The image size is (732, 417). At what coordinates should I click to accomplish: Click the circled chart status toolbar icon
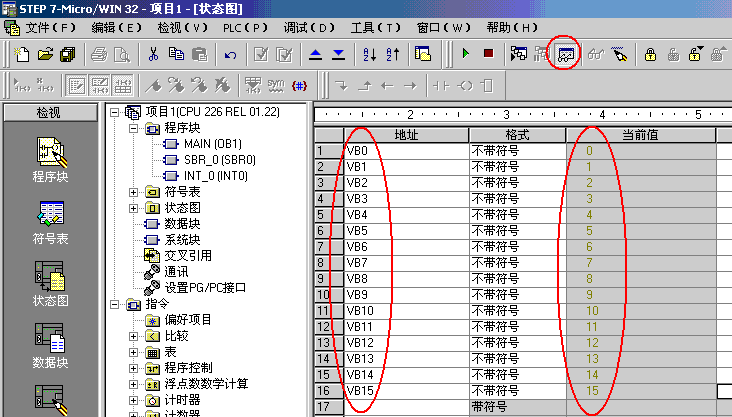(x=566, y=53)
